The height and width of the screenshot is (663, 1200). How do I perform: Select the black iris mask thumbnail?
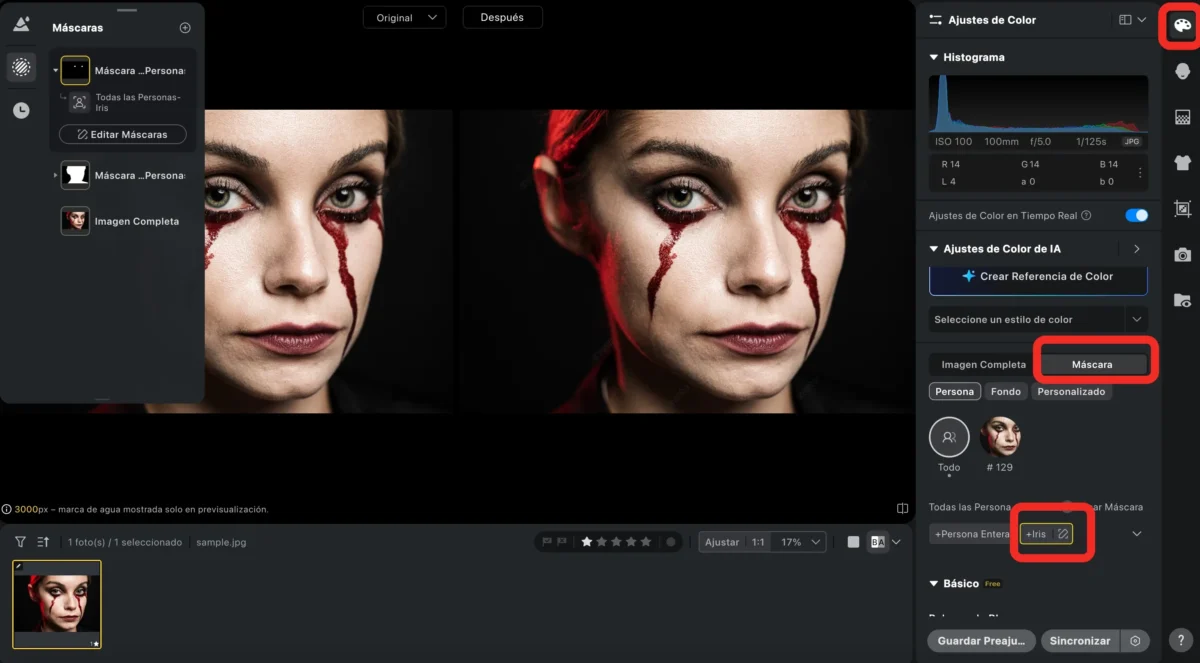click(75, 70)
